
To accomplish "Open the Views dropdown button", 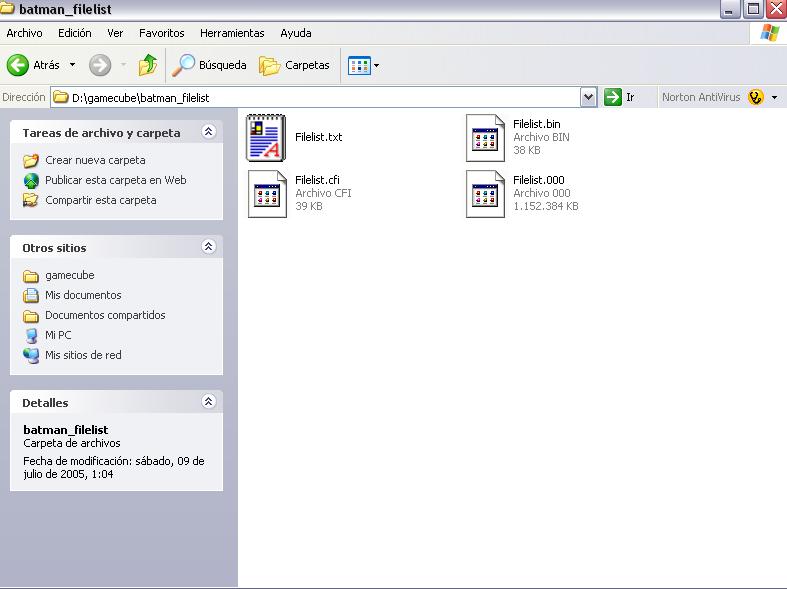I will point(364,65).
